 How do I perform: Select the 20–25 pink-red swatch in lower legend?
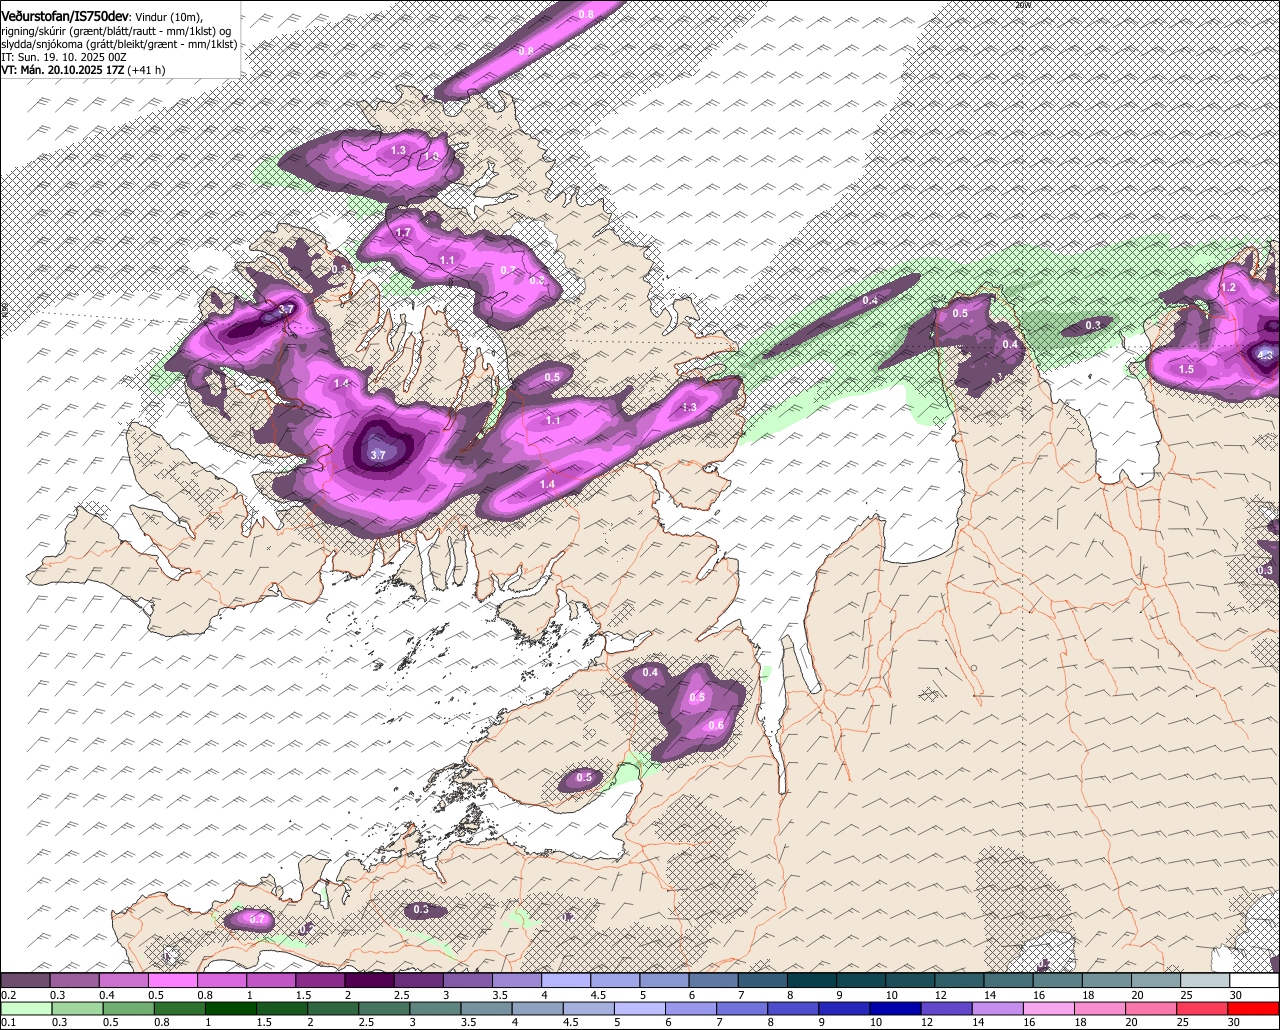click(x=1153, y=1007)
